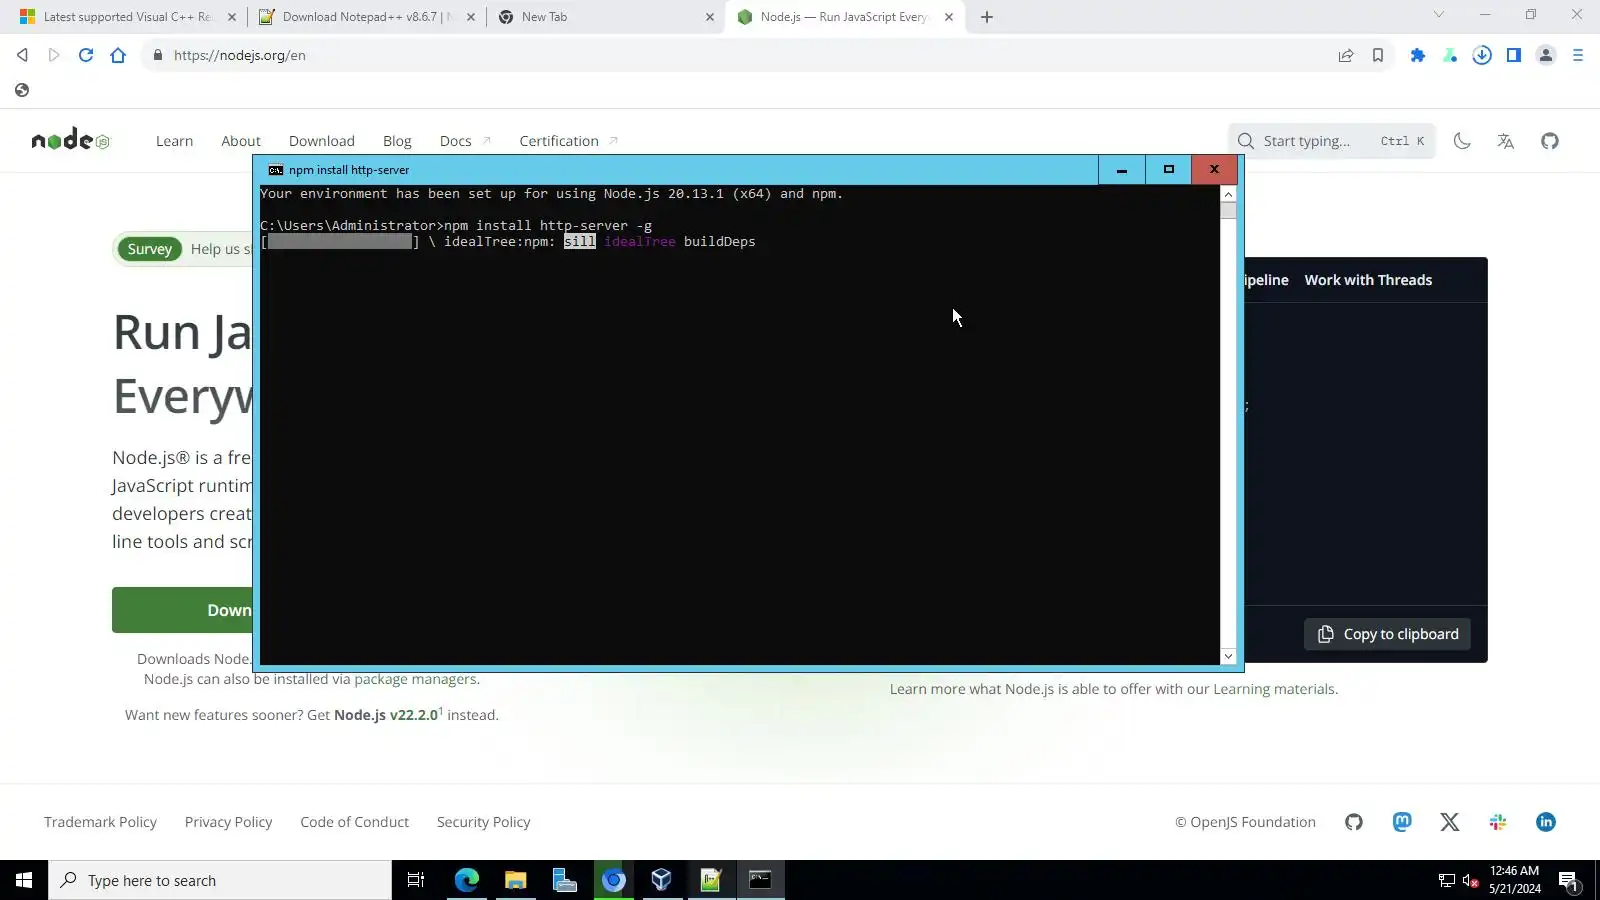Click the Start typing search field
This screenshot has width=1600, height=900.
[x=1331, y=141]
